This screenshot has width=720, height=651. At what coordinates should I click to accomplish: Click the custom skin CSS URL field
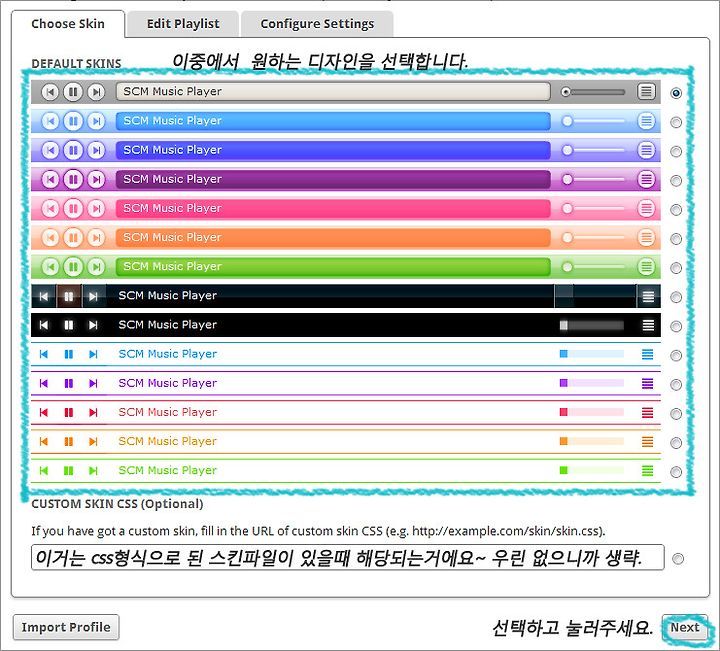[x=348, y=557]
